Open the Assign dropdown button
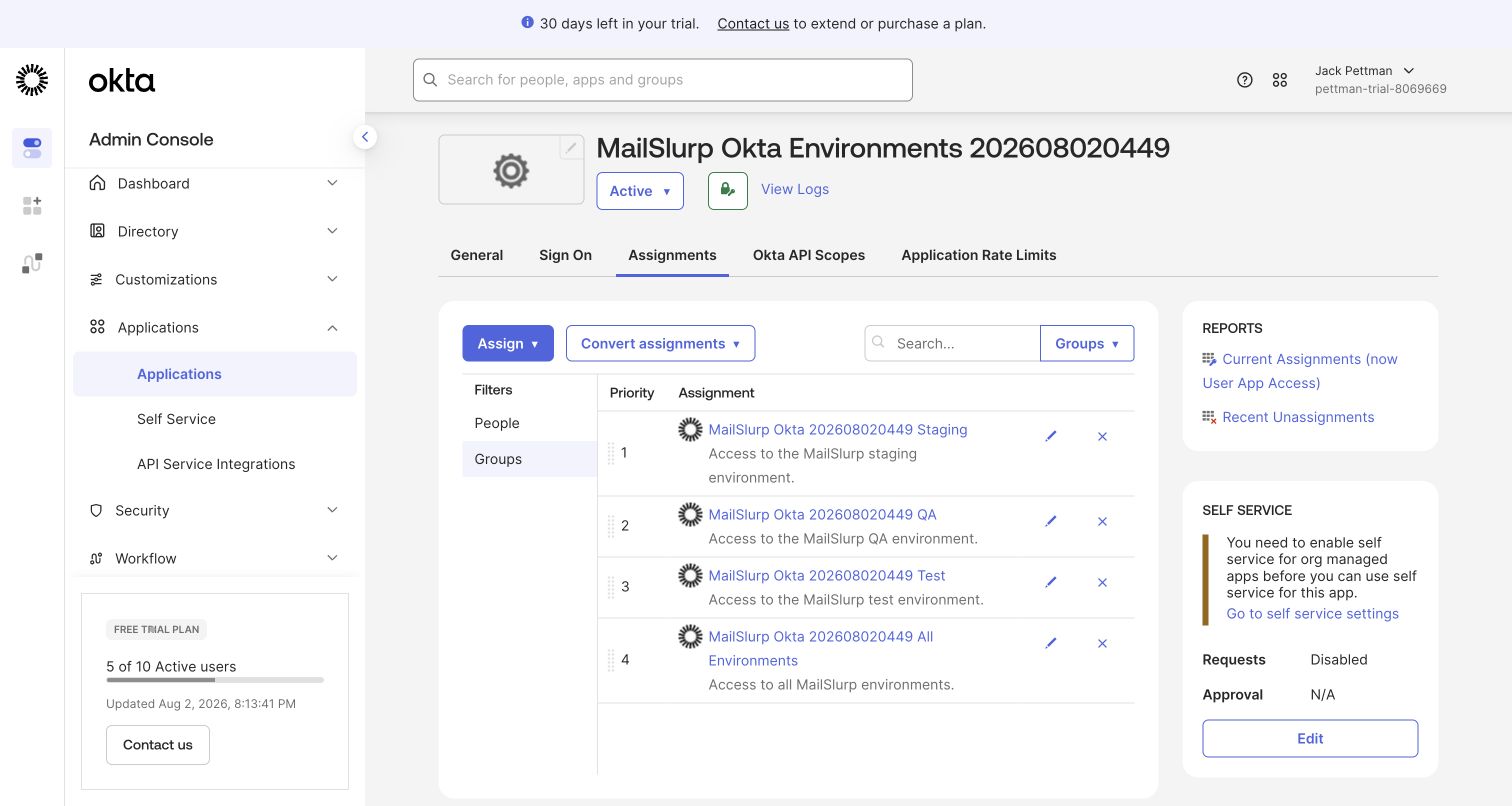The height and width of the screenshot is (806, 1512). (x=508, y=343)
